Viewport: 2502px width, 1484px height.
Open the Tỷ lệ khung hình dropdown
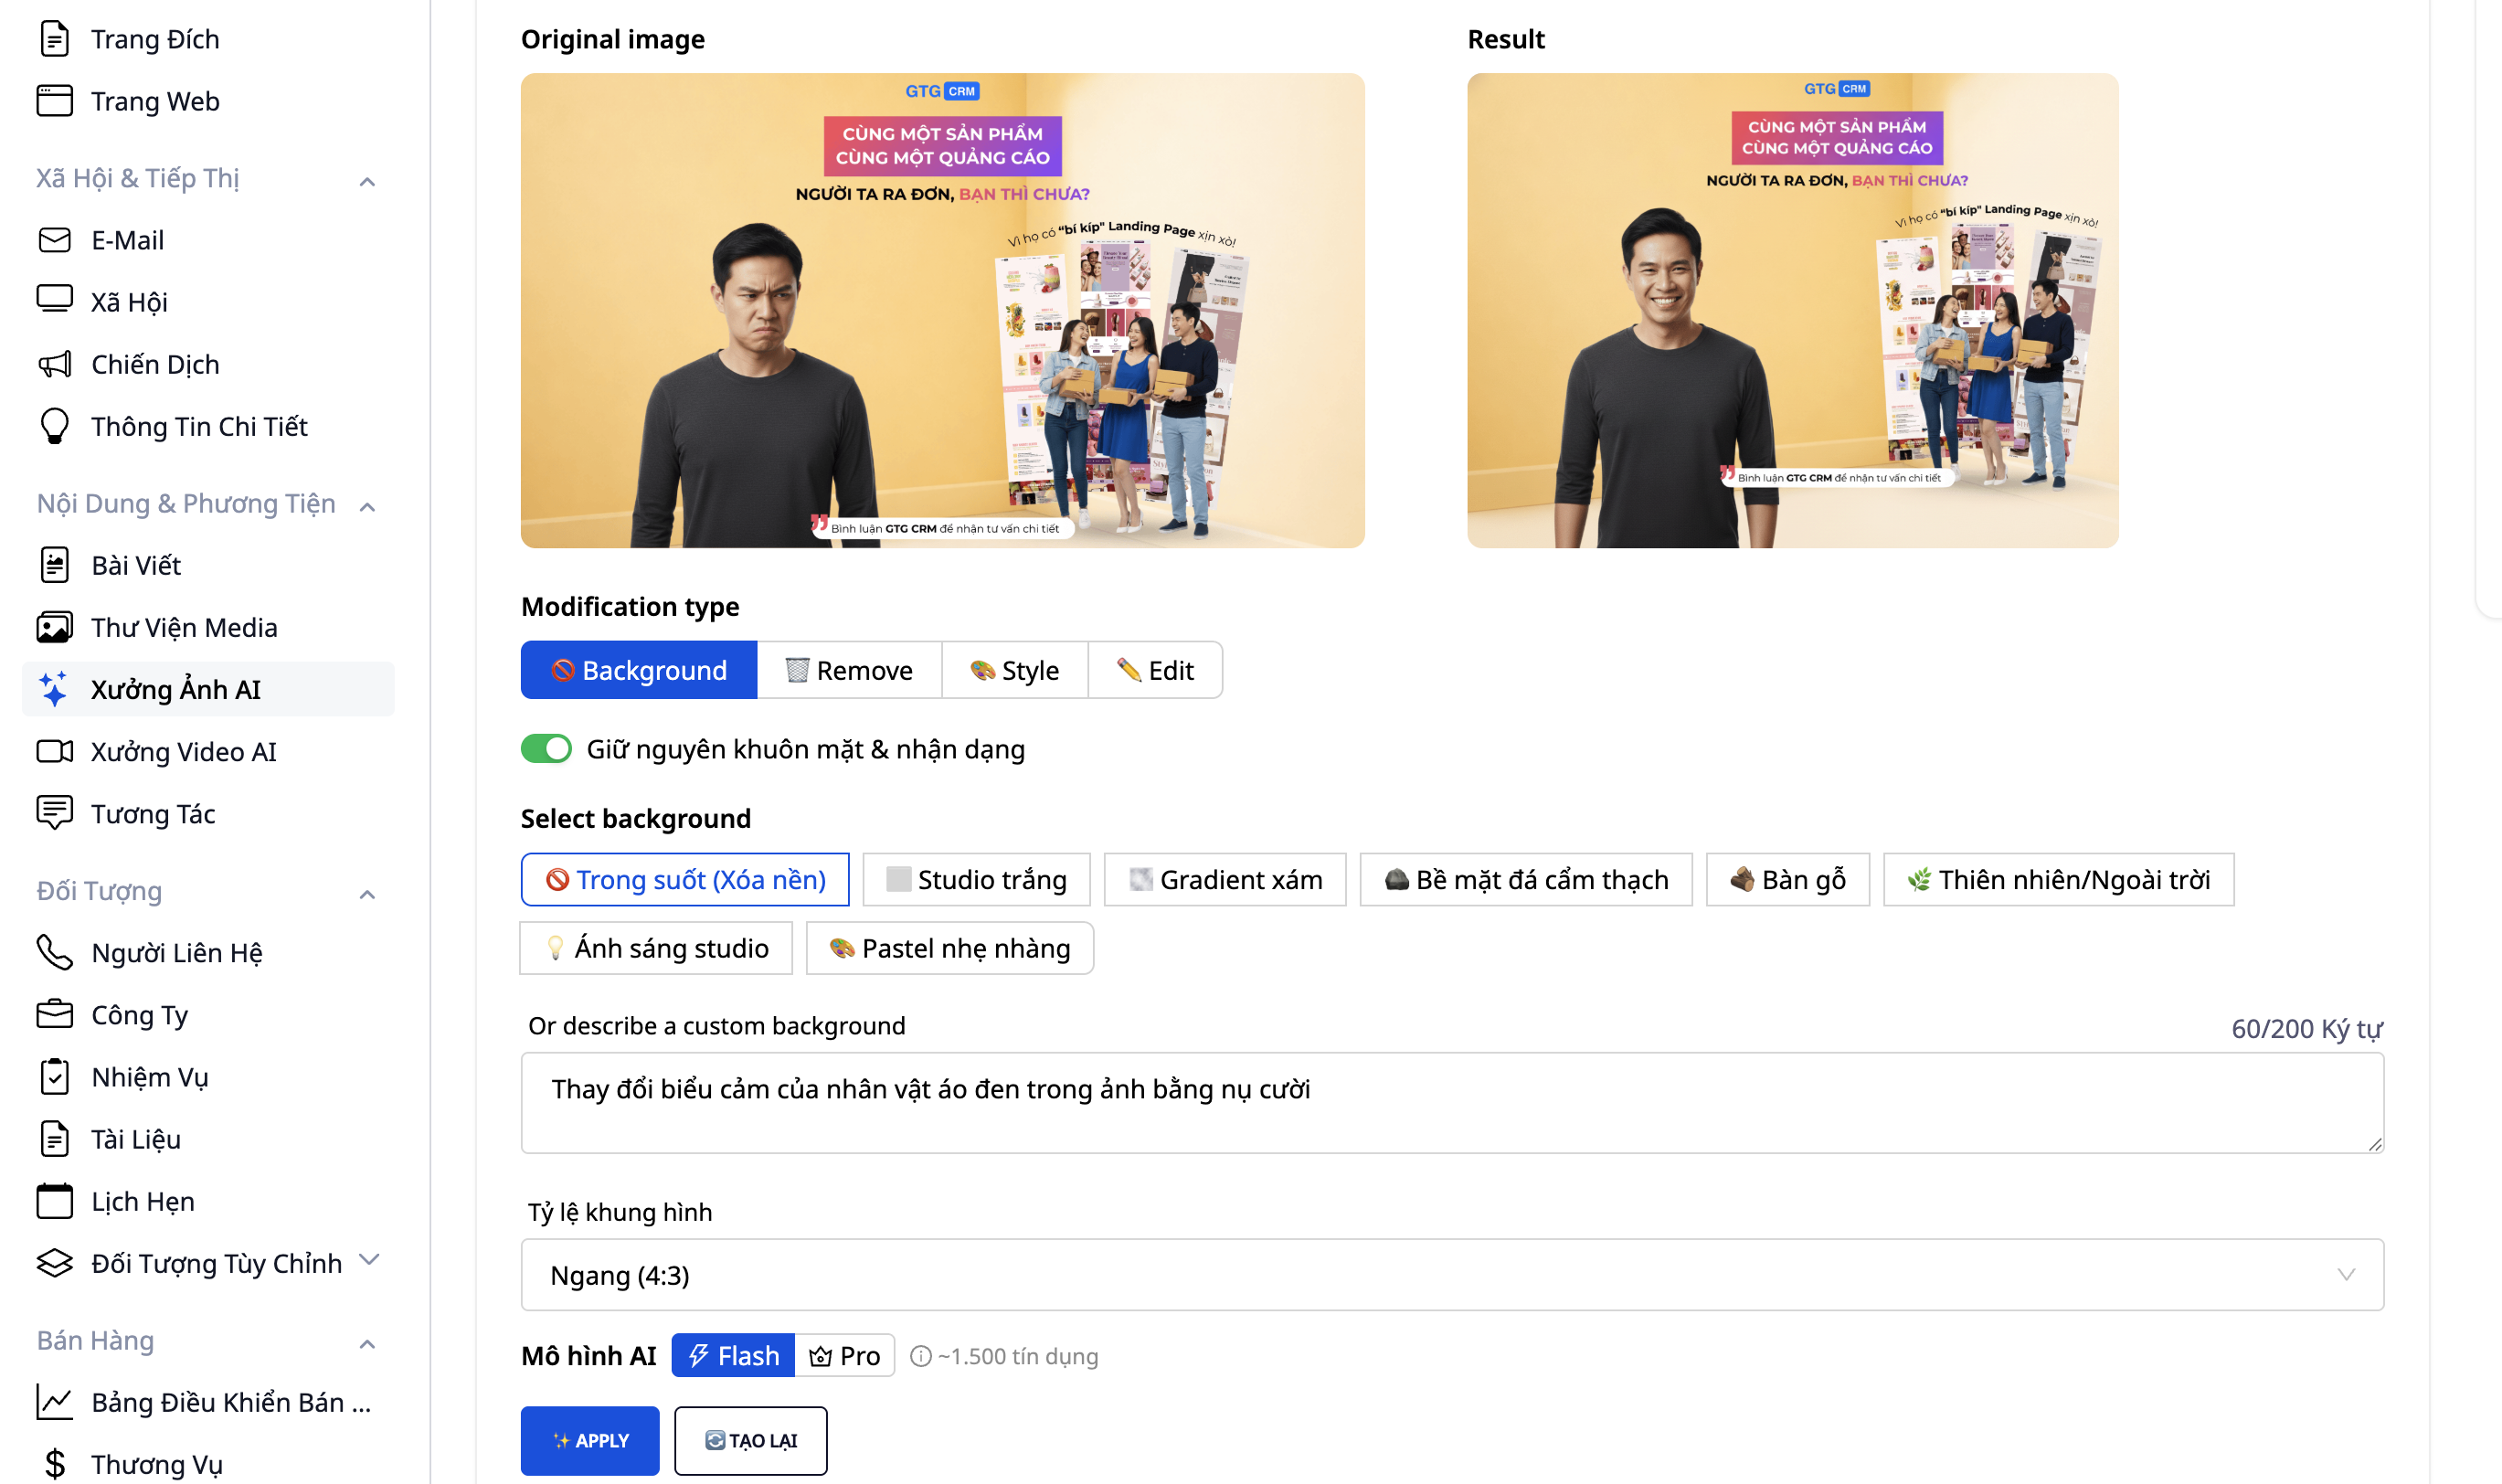pyautogui.click(x=1451, y=1274)
